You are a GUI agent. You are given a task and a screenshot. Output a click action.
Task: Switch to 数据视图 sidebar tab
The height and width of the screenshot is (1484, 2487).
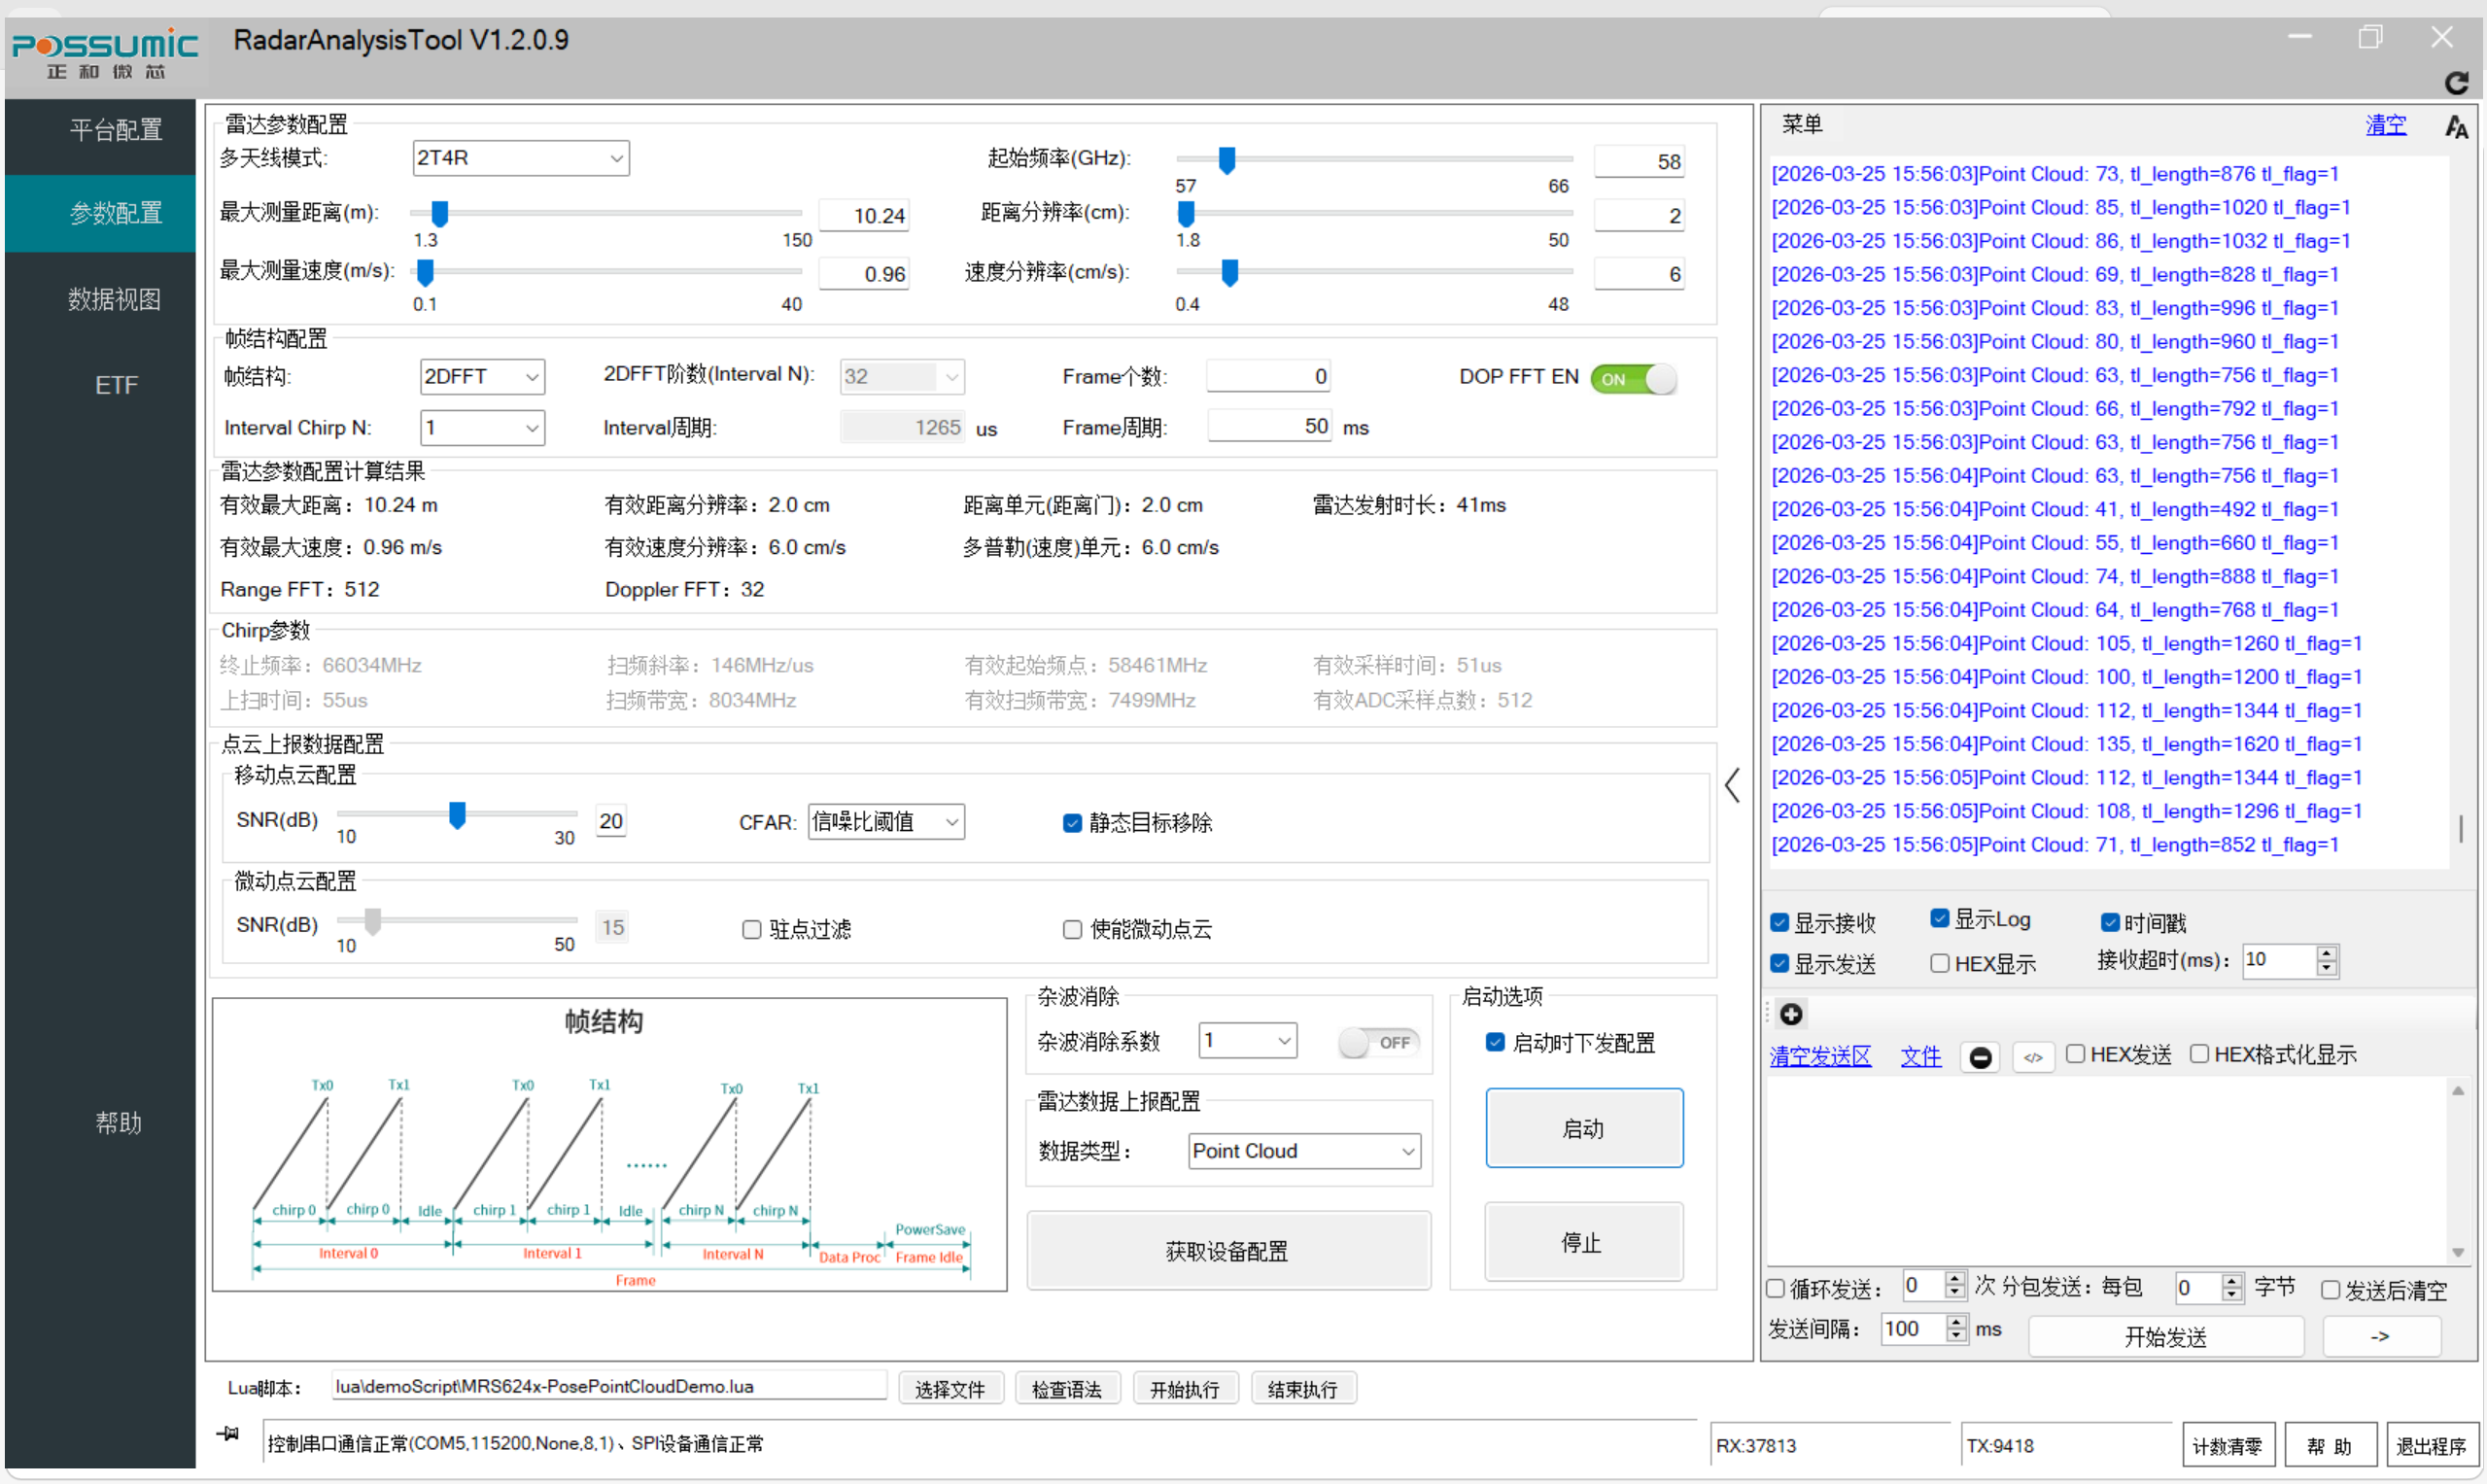pyautogui.click(x=114, y=299)
